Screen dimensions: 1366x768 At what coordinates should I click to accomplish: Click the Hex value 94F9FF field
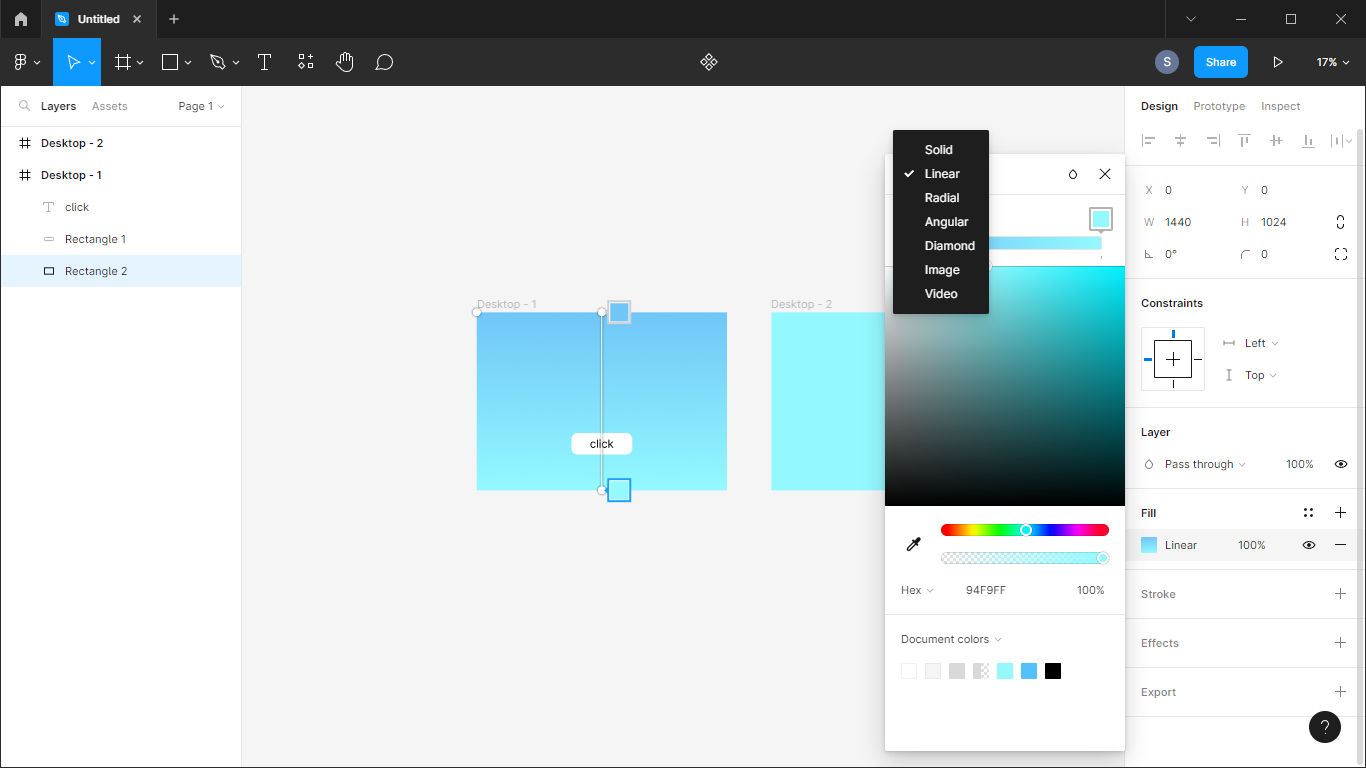986,590
